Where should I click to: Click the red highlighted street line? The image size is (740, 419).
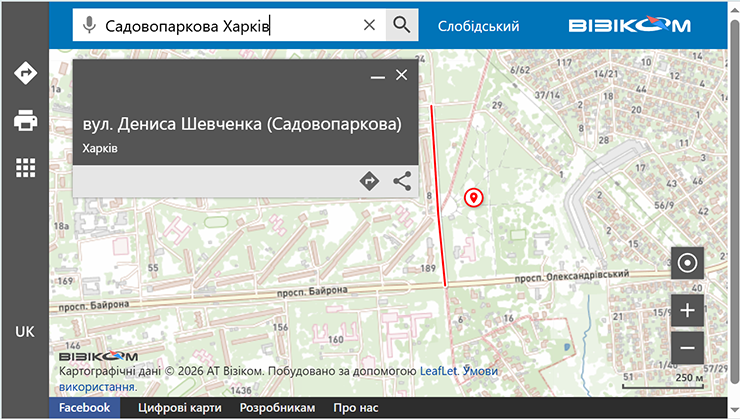click(x=438, y=196)
